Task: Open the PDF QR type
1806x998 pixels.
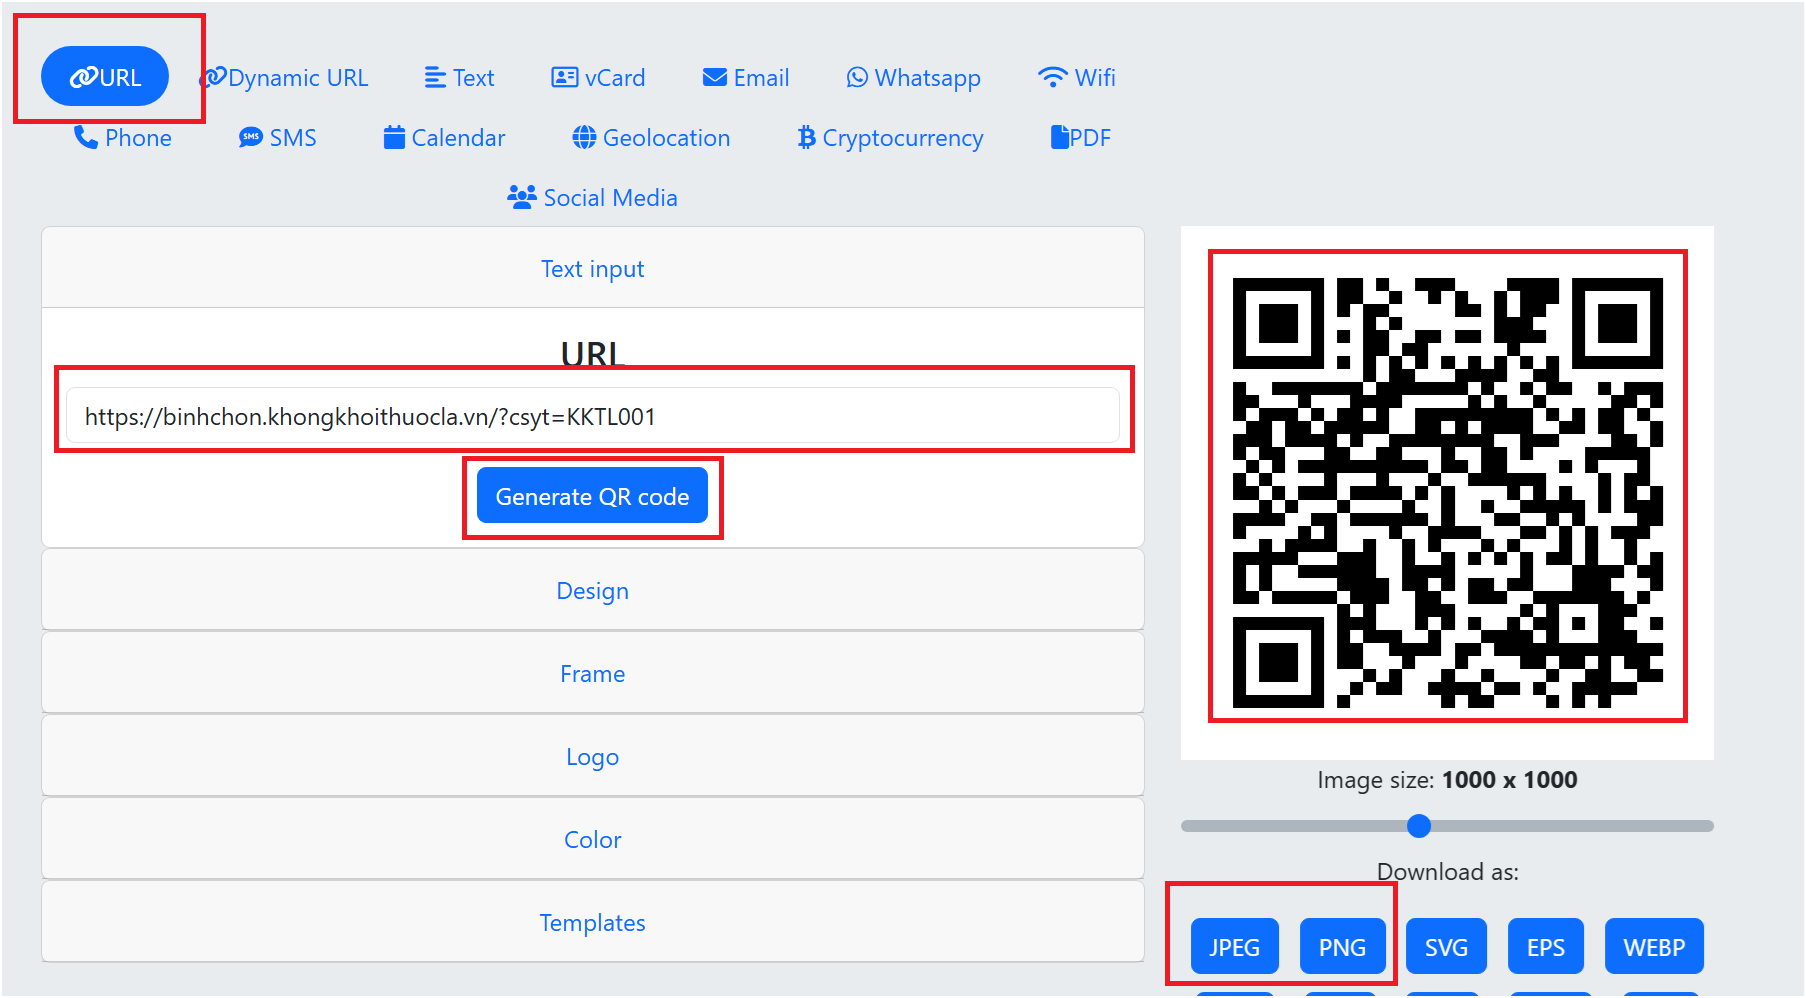Action: click(1081, 138)
